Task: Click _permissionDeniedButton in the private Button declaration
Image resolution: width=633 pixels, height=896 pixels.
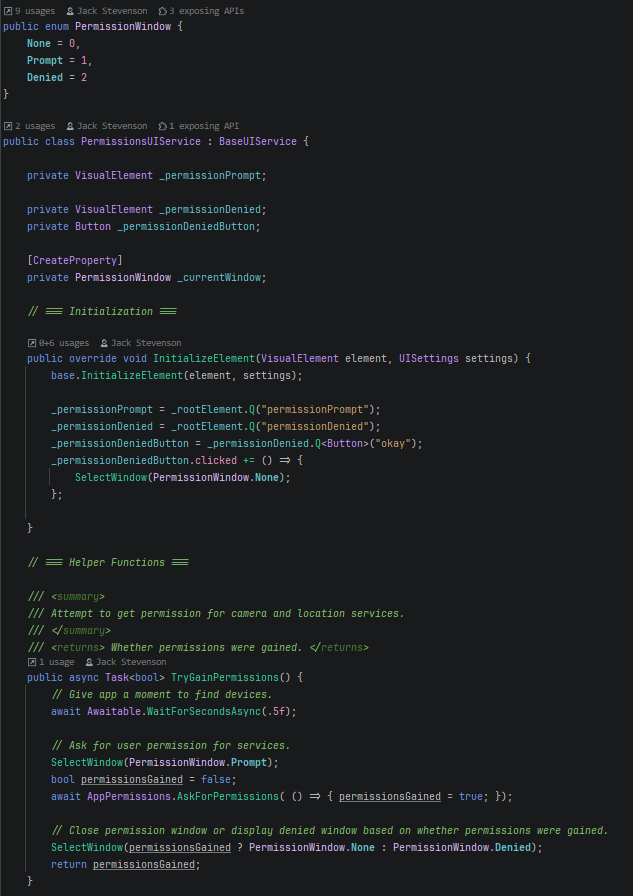Action: tap(186, 226)
